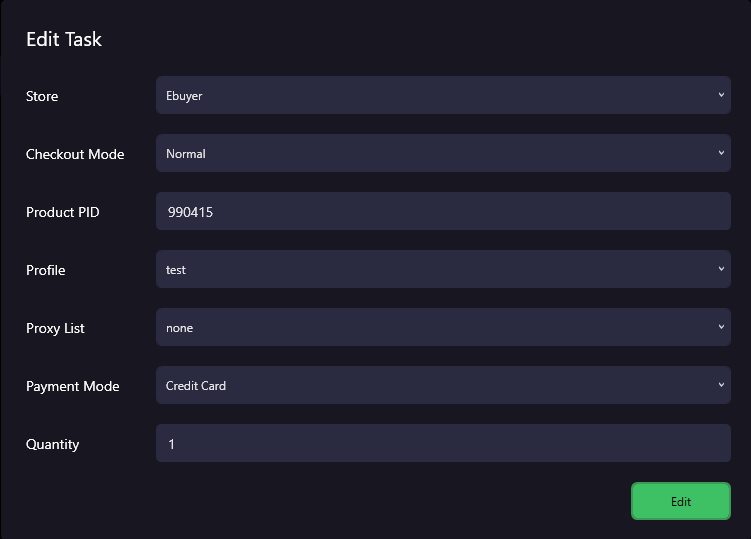Click the Checkout Mode field label

pos(75,155)
